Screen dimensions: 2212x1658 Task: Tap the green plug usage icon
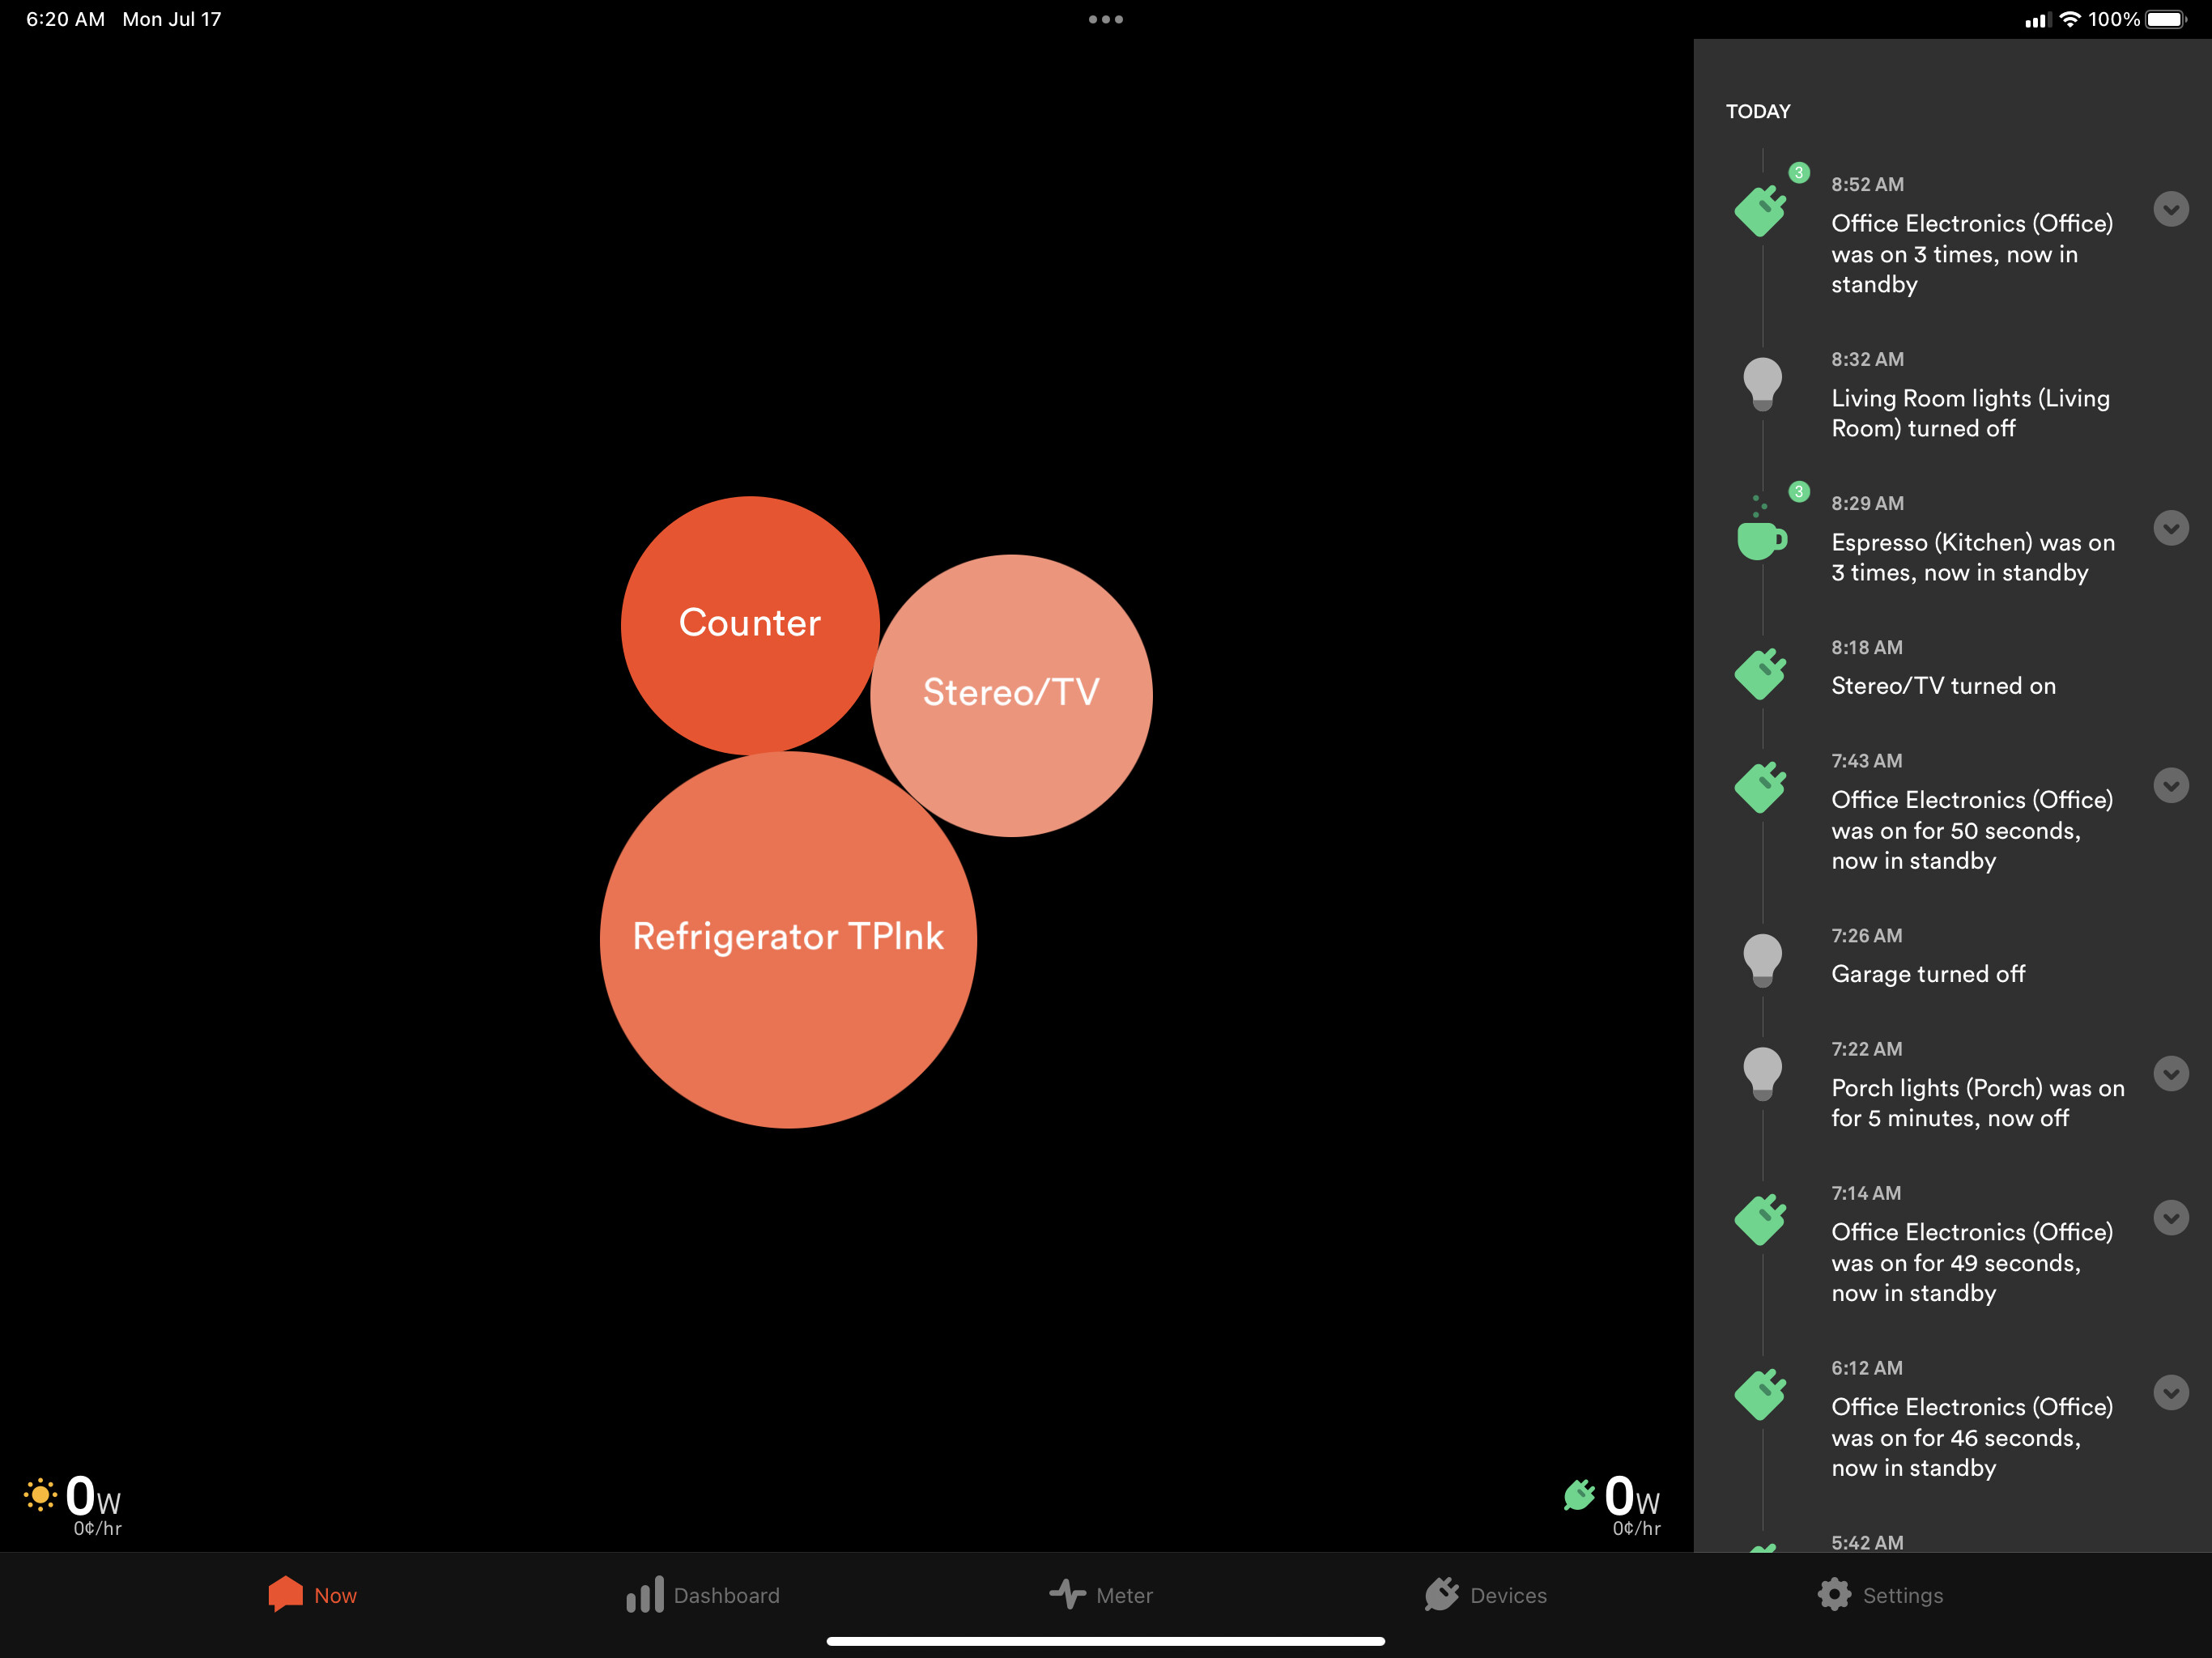click(x=1579, y=1495)
